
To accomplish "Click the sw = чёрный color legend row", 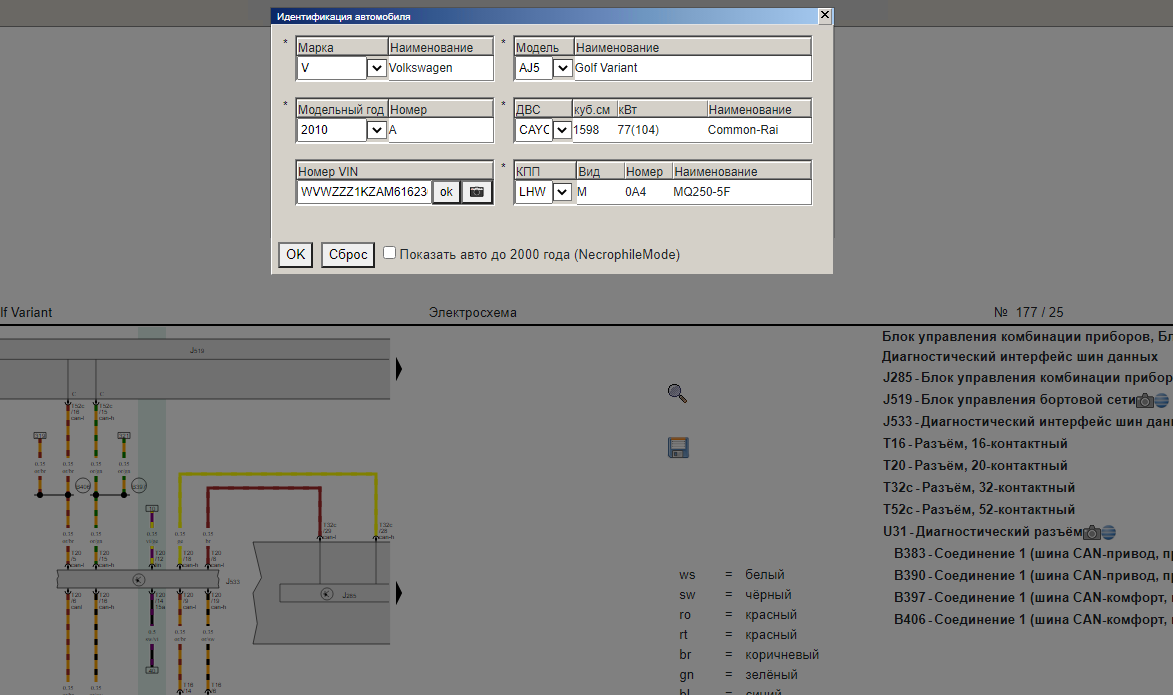I will coord(735,595).
